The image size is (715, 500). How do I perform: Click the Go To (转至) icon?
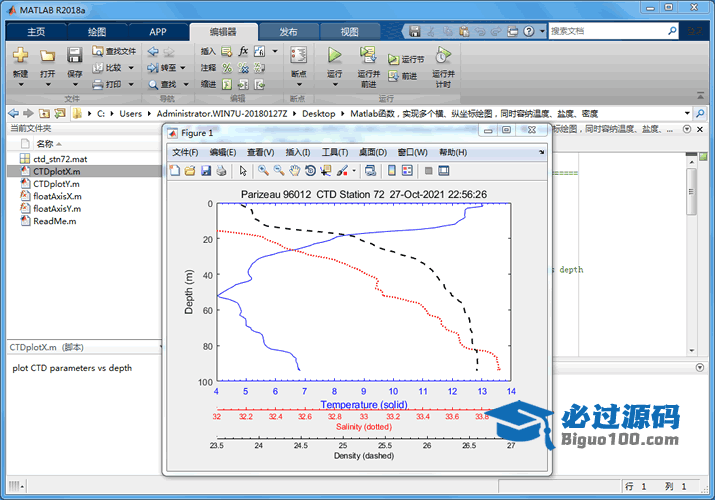(x=153, y=68)
